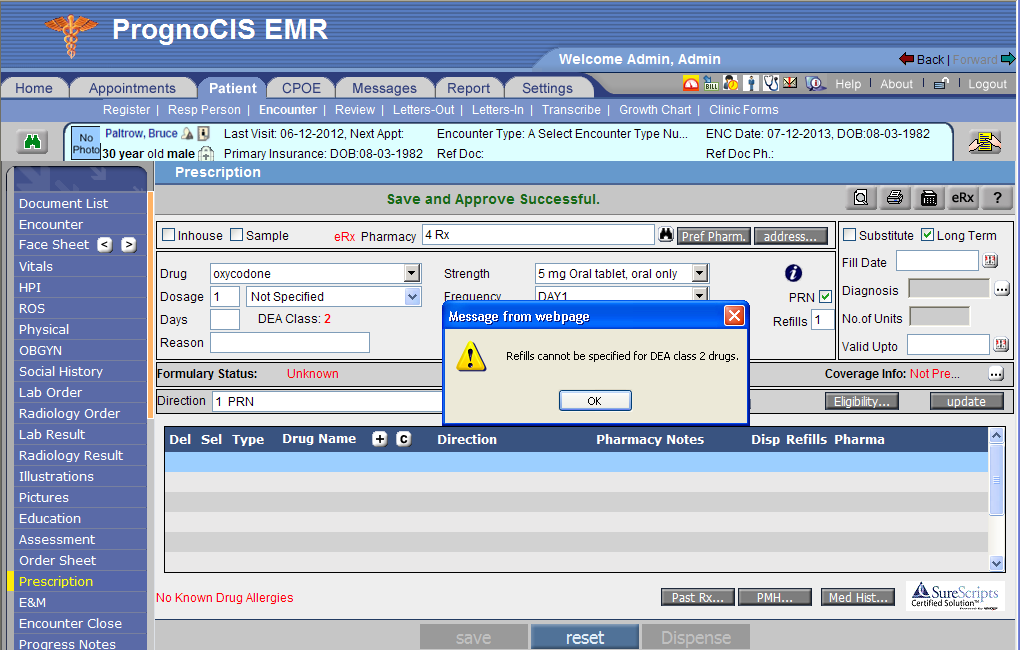Go to next Face Sheet with '>' arrow
The height and width of the screenshot is (650, 1020).
point(129,245)
